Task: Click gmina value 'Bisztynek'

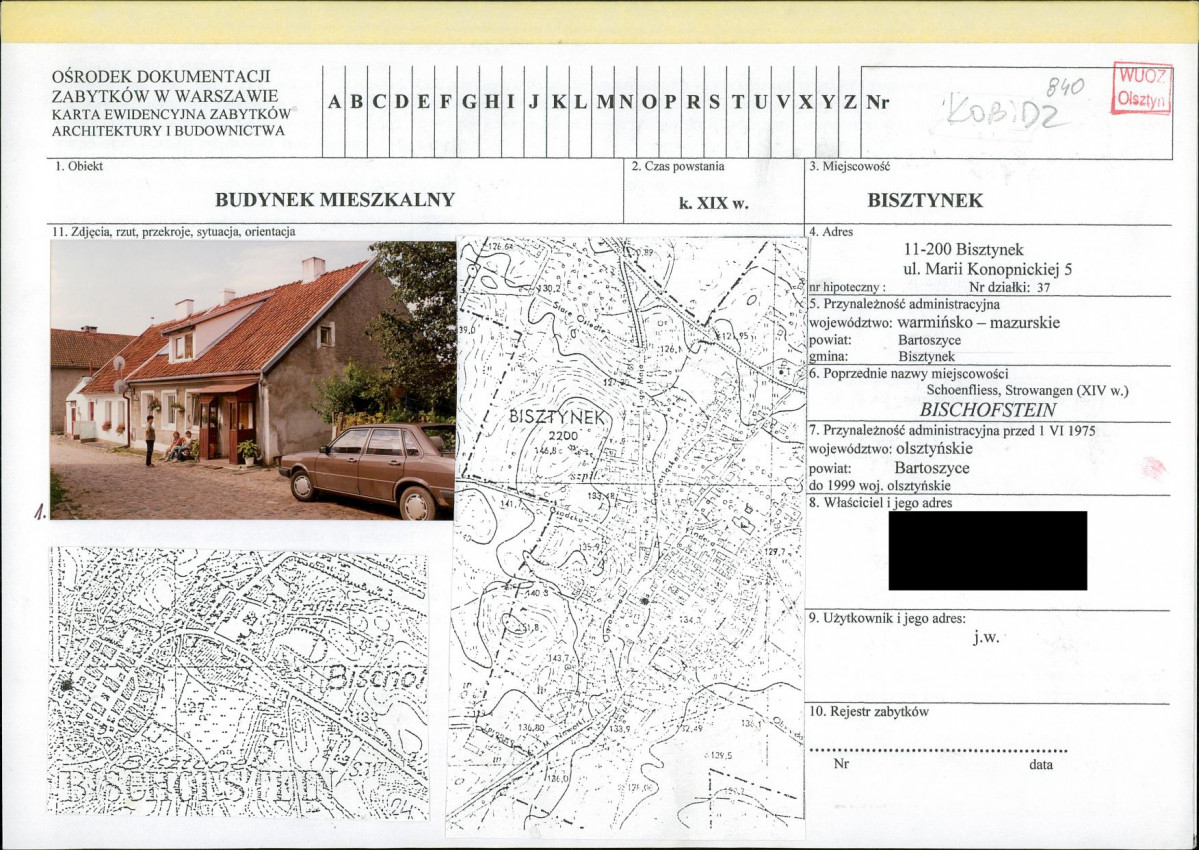Action: coord(927,356)
